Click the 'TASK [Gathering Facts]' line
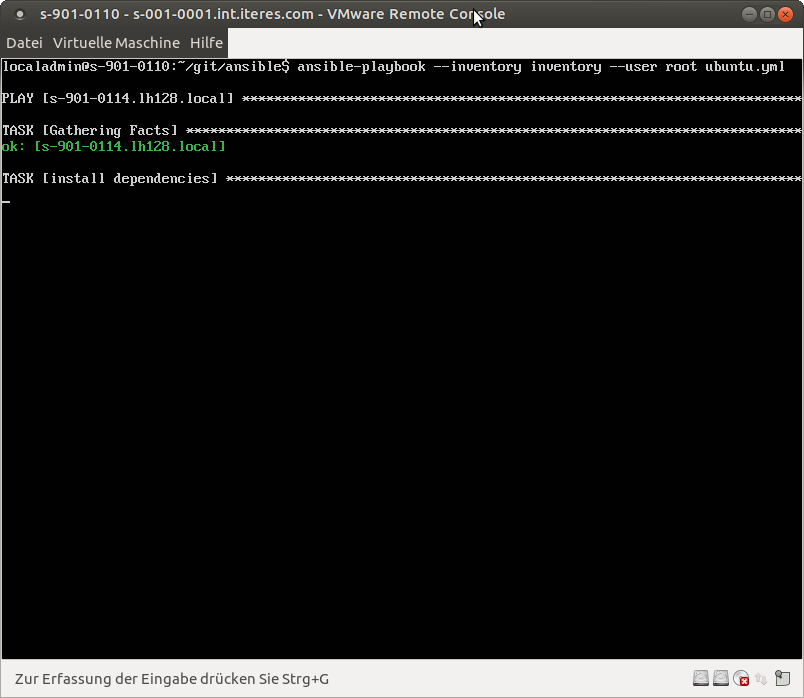The width and height of the screenshot is (804, 698). (x=402, y=130)
